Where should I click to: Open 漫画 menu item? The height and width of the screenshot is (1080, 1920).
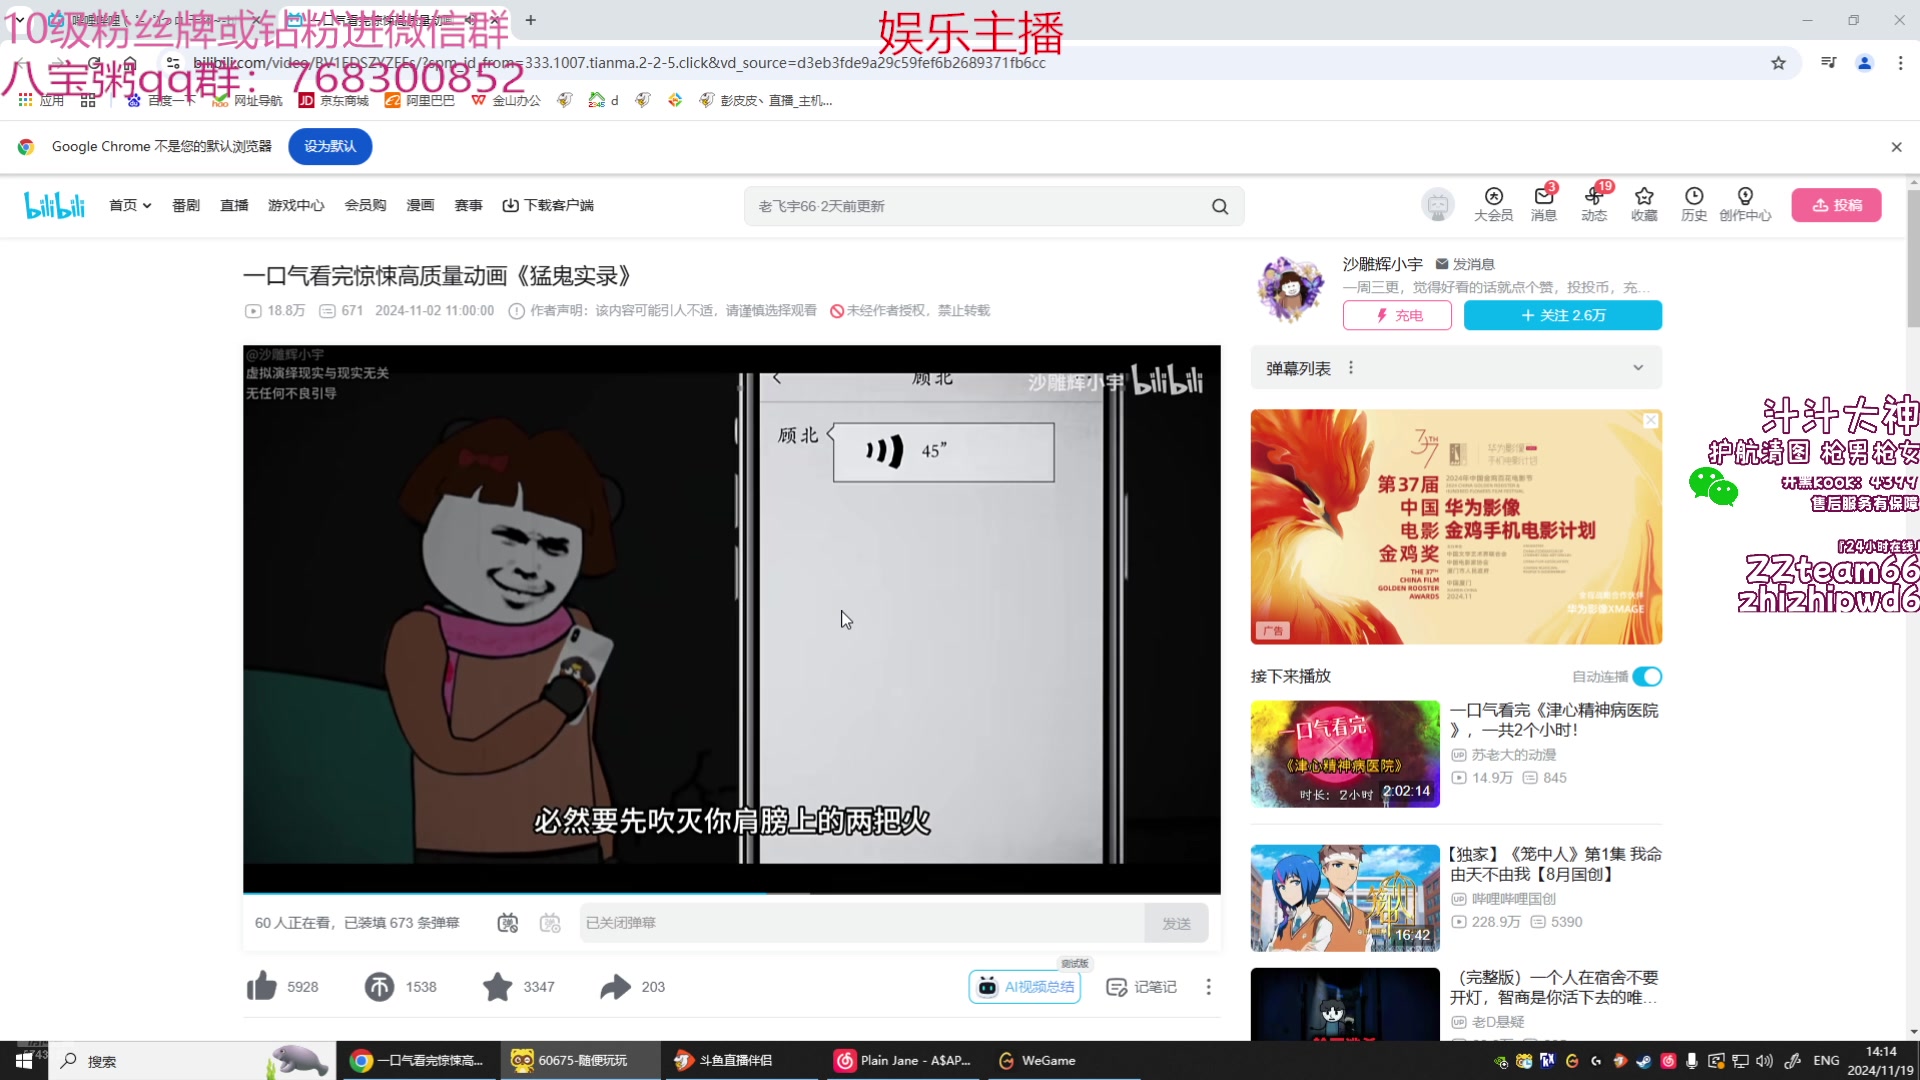tap(420, 205)
